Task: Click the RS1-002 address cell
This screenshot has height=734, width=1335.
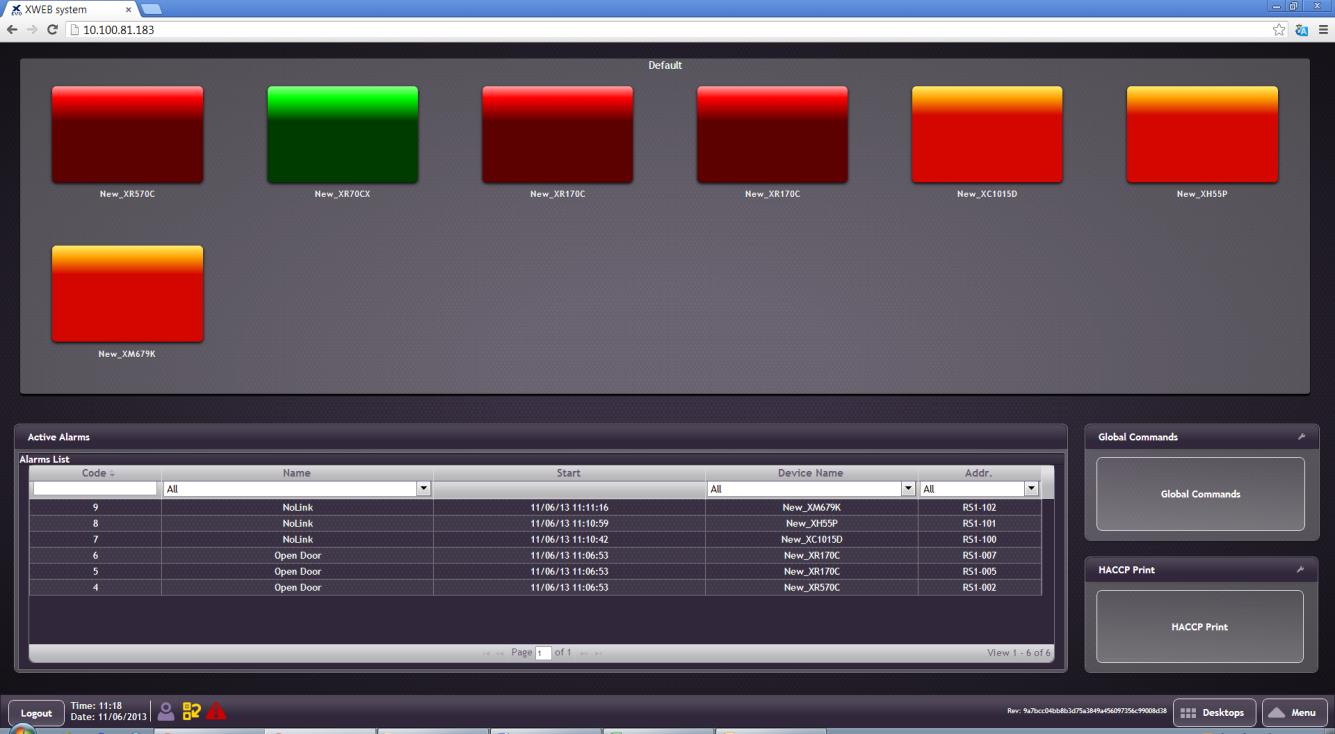Action: click(979, 587)
